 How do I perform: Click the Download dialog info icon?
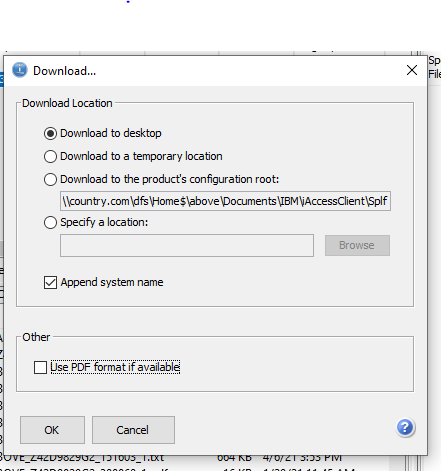[20, 70]
